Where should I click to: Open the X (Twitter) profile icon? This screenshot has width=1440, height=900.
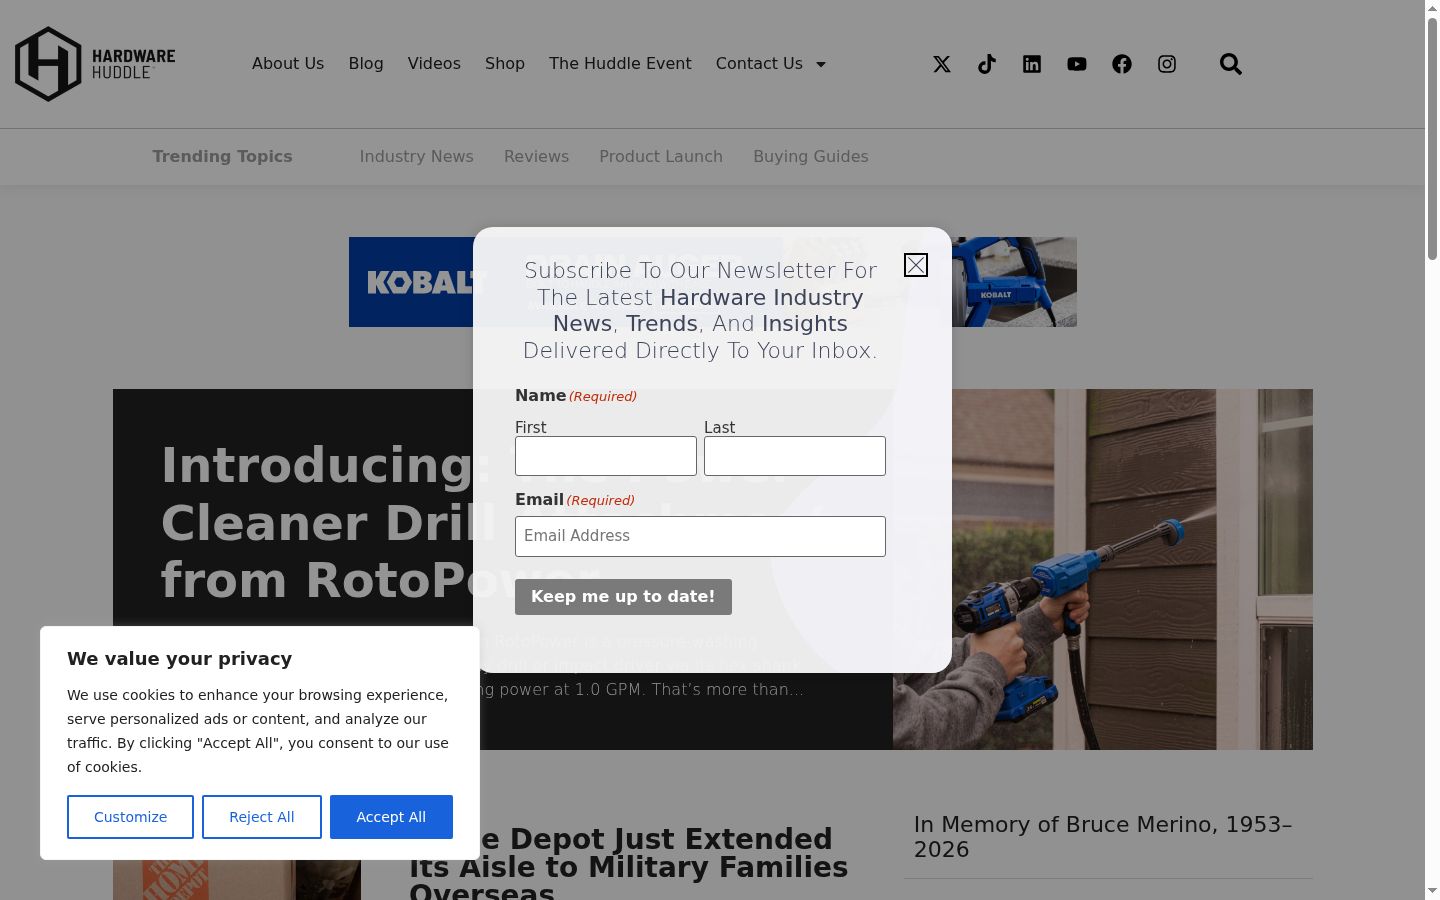click(942, 64)
